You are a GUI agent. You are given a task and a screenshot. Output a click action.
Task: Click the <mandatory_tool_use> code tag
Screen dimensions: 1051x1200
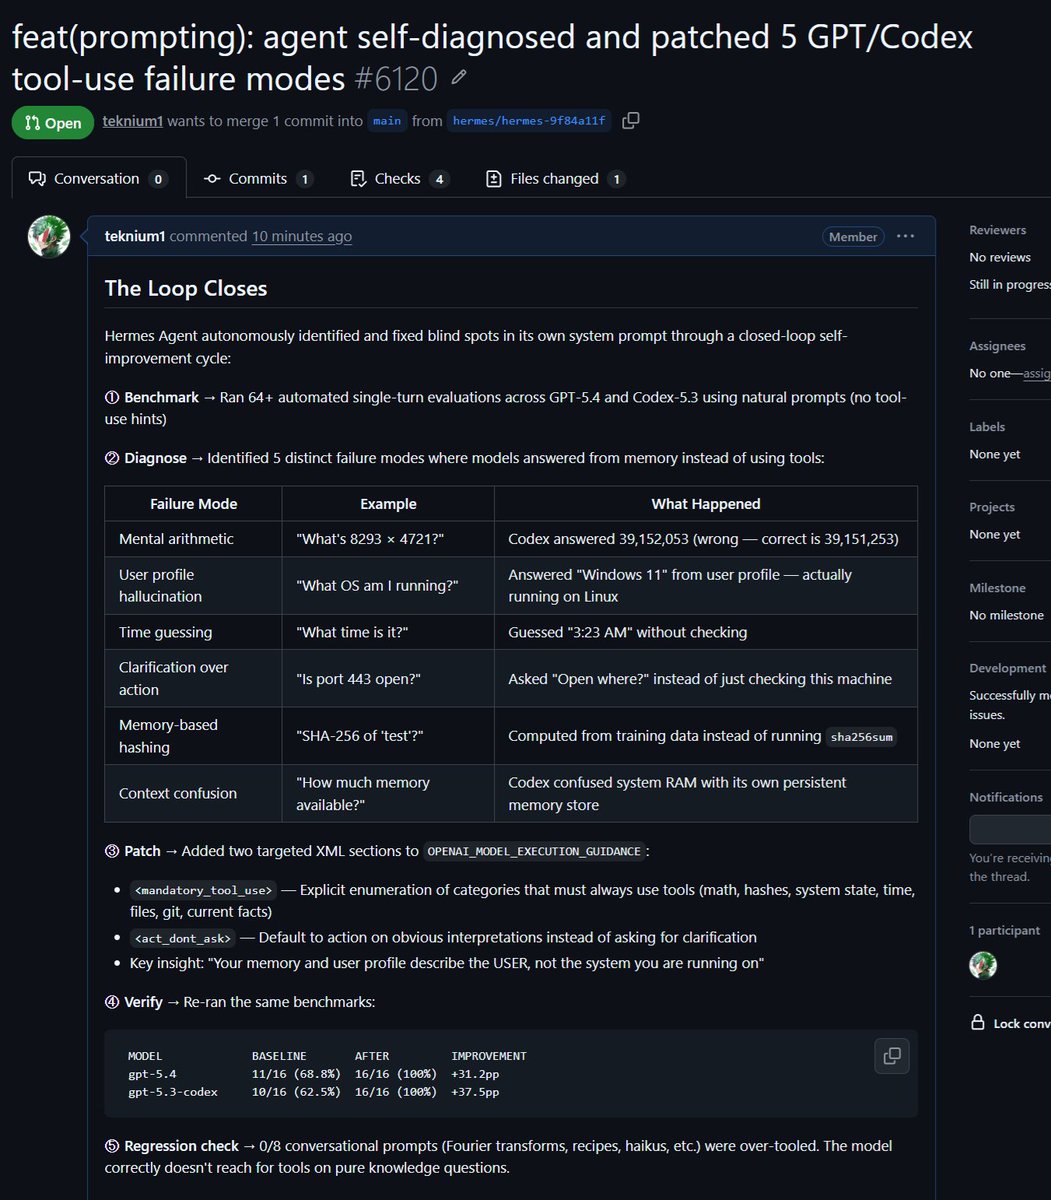[x=202, y=890]
